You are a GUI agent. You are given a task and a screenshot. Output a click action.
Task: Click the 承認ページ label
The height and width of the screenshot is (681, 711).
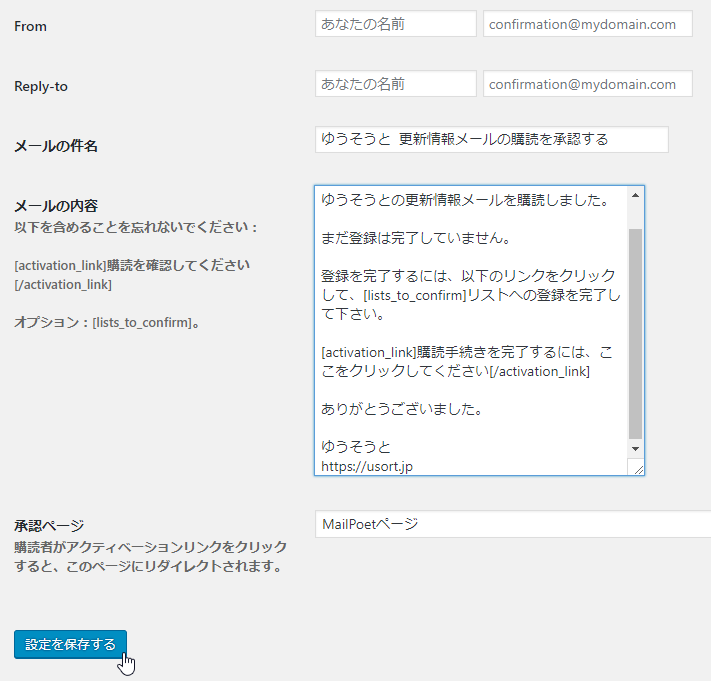pyautogui.click(x=49, y=526)
